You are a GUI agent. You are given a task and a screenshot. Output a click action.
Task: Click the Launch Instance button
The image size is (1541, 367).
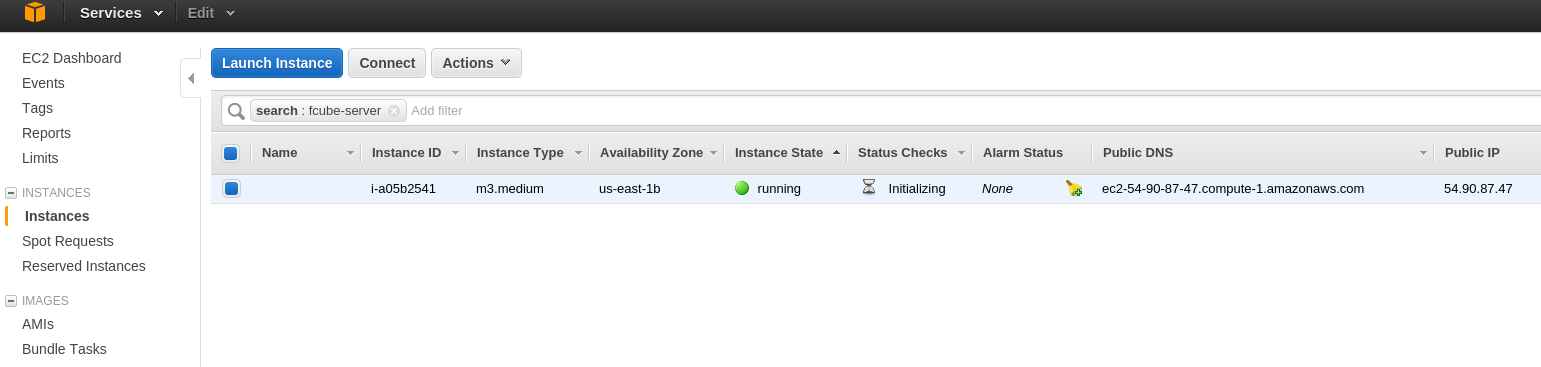(x=277, y=63)
